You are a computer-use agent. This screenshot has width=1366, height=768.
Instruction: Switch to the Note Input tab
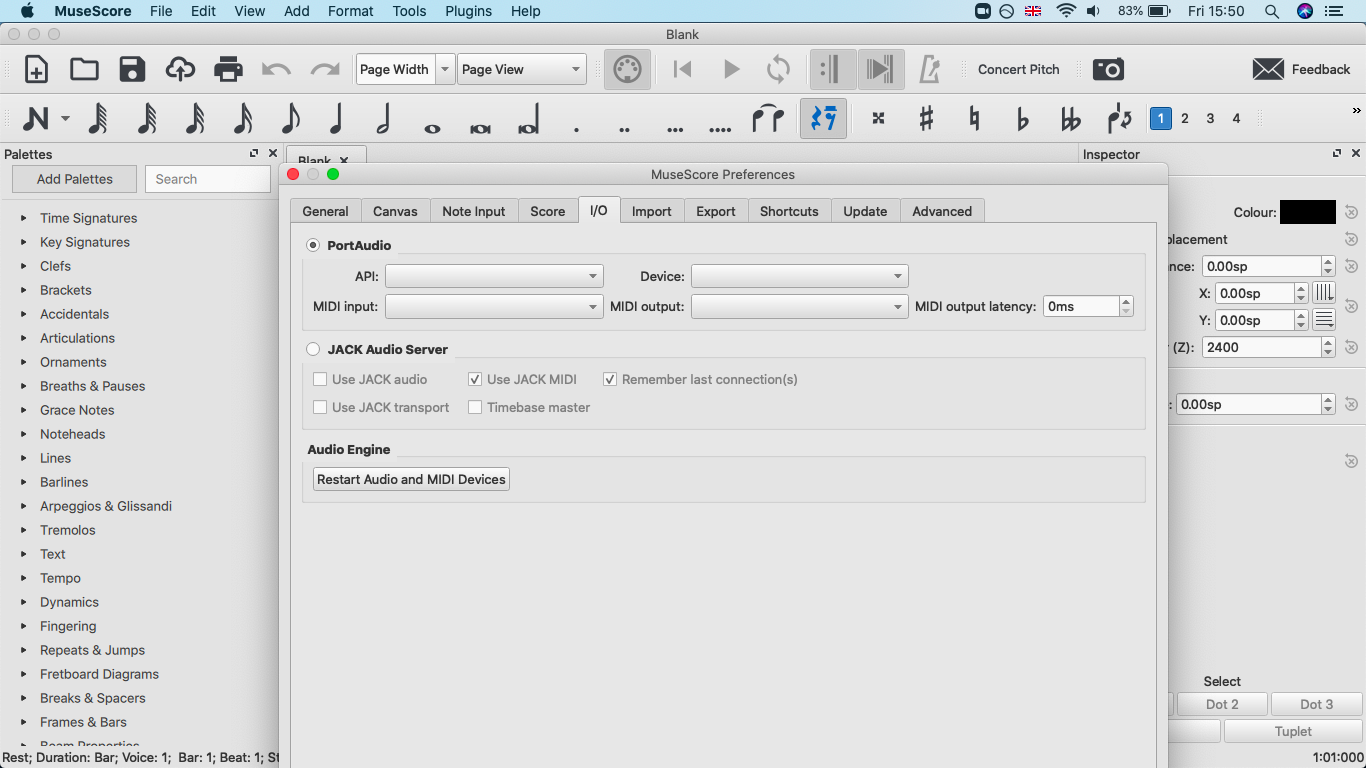tap(474, 211)
